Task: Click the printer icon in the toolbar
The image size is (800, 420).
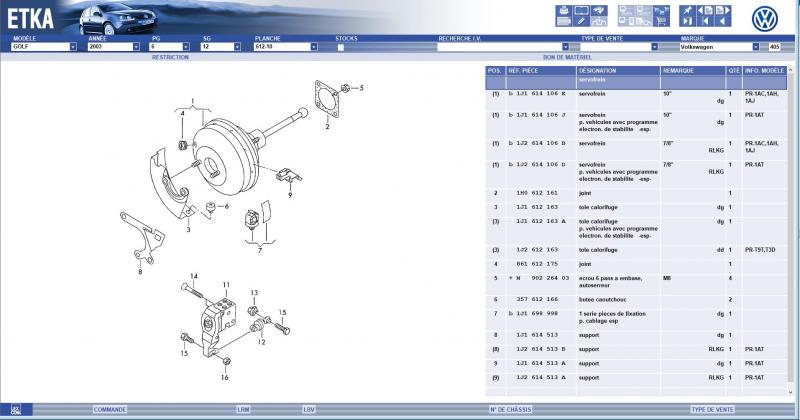Action: (562, 11)
